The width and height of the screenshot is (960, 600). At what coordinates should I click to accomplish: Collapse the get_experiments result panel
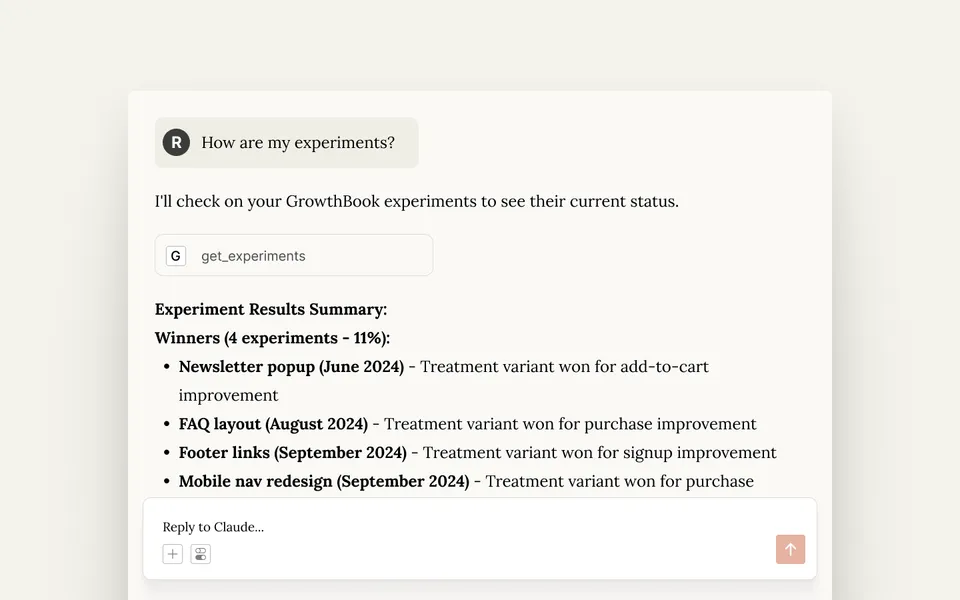293,255
